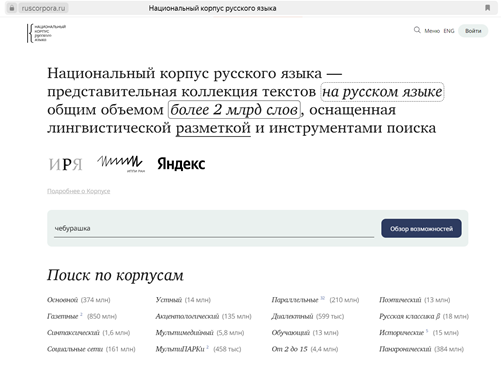Click the ИППИ РАН squiggle logo

tap(121, 163)
